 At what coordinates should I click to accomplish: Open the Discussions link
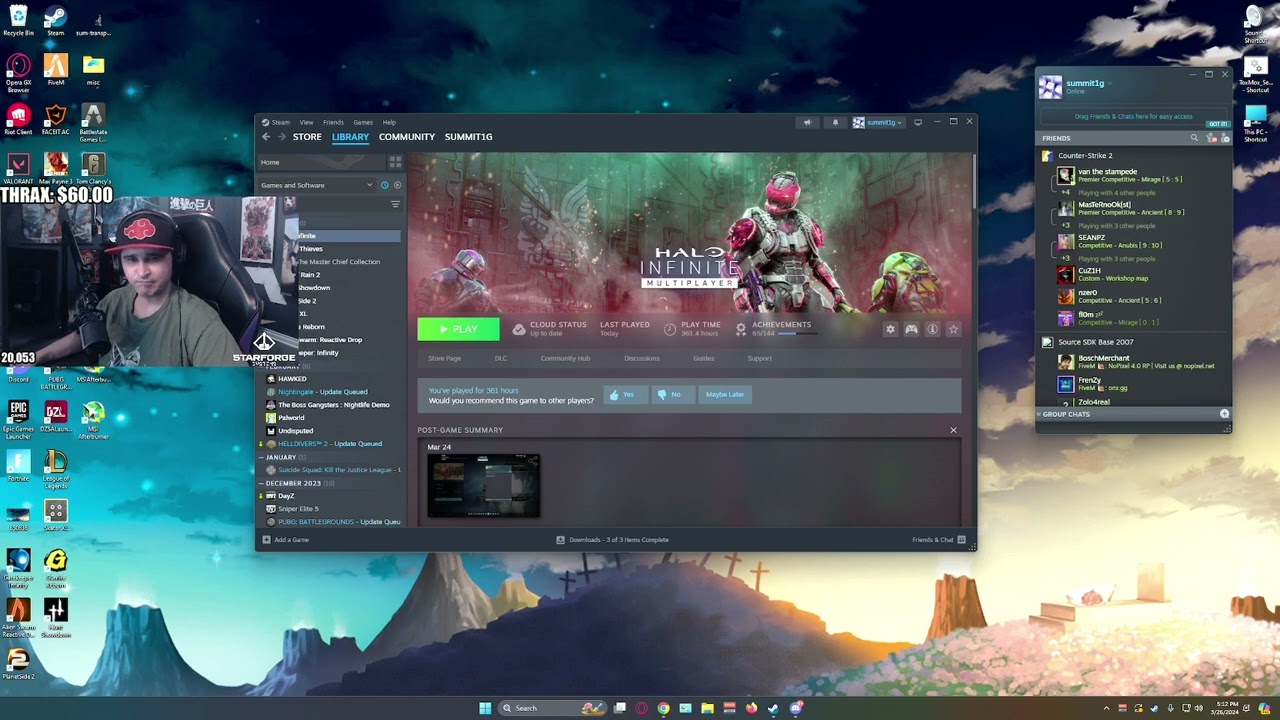point(642,358)
